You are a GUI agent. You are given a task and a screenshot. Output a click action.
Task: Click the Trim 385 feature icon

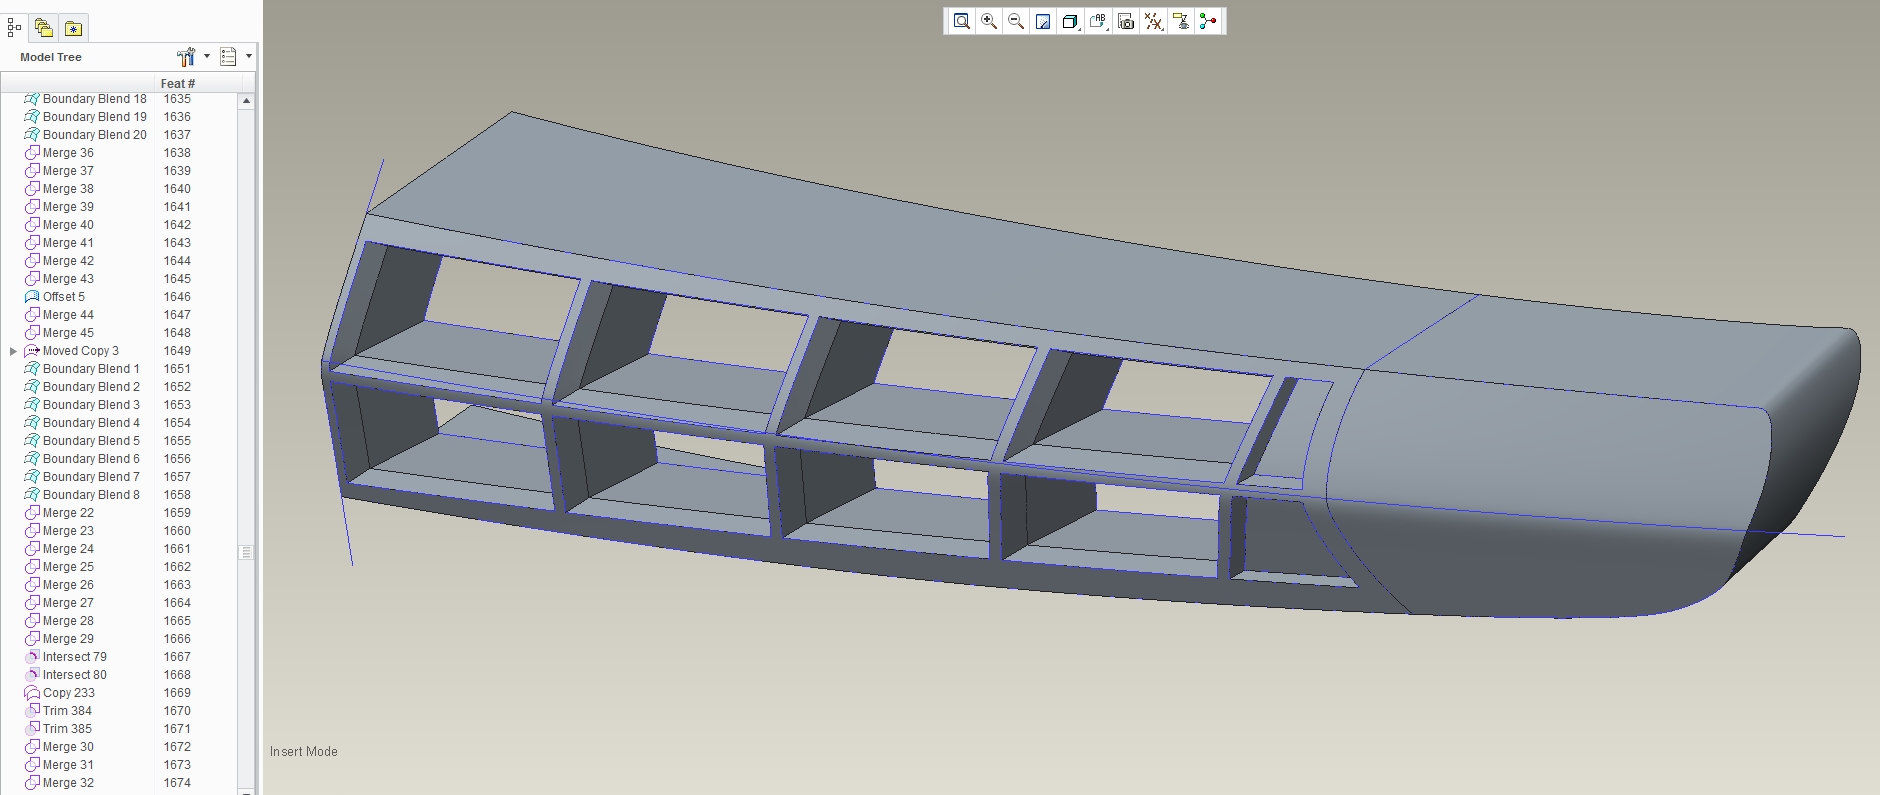pyautogui.click(x=32, y=729)
